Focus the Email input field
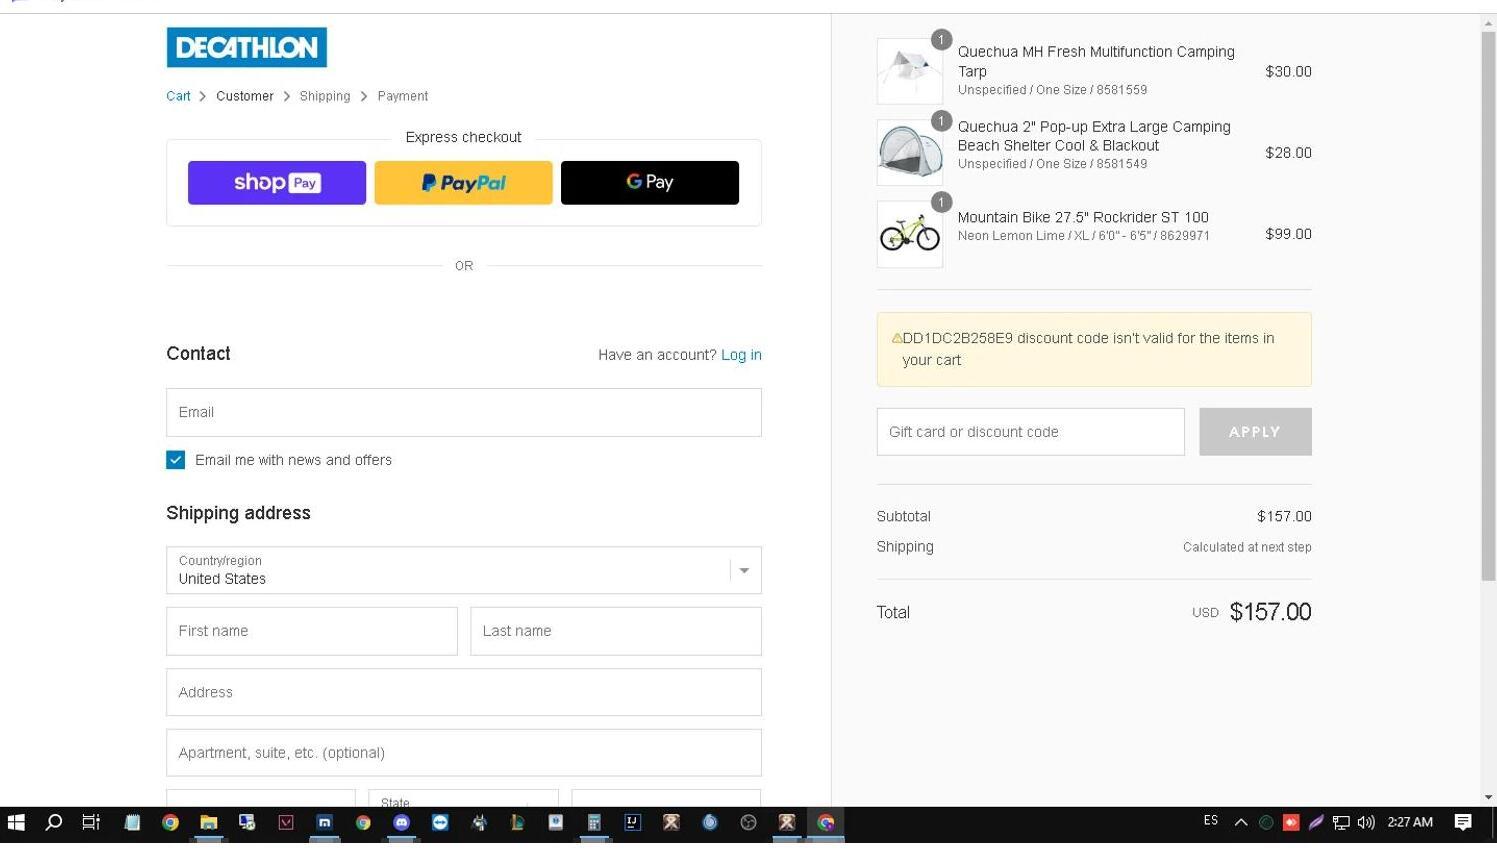Image resolution: width=1497 pixels, height=850 pixels. pos(464,412)
